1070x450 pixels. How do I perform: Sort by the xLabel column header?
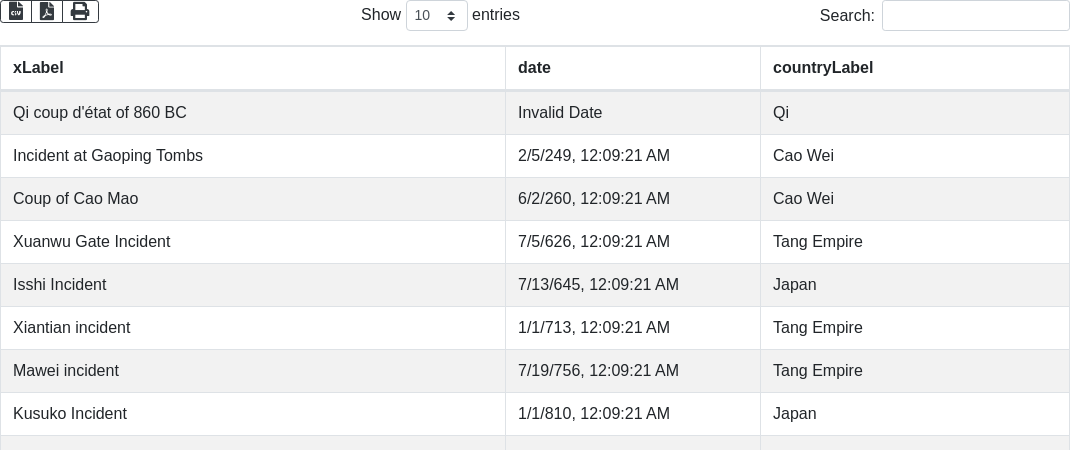click(x=38, y=68)
